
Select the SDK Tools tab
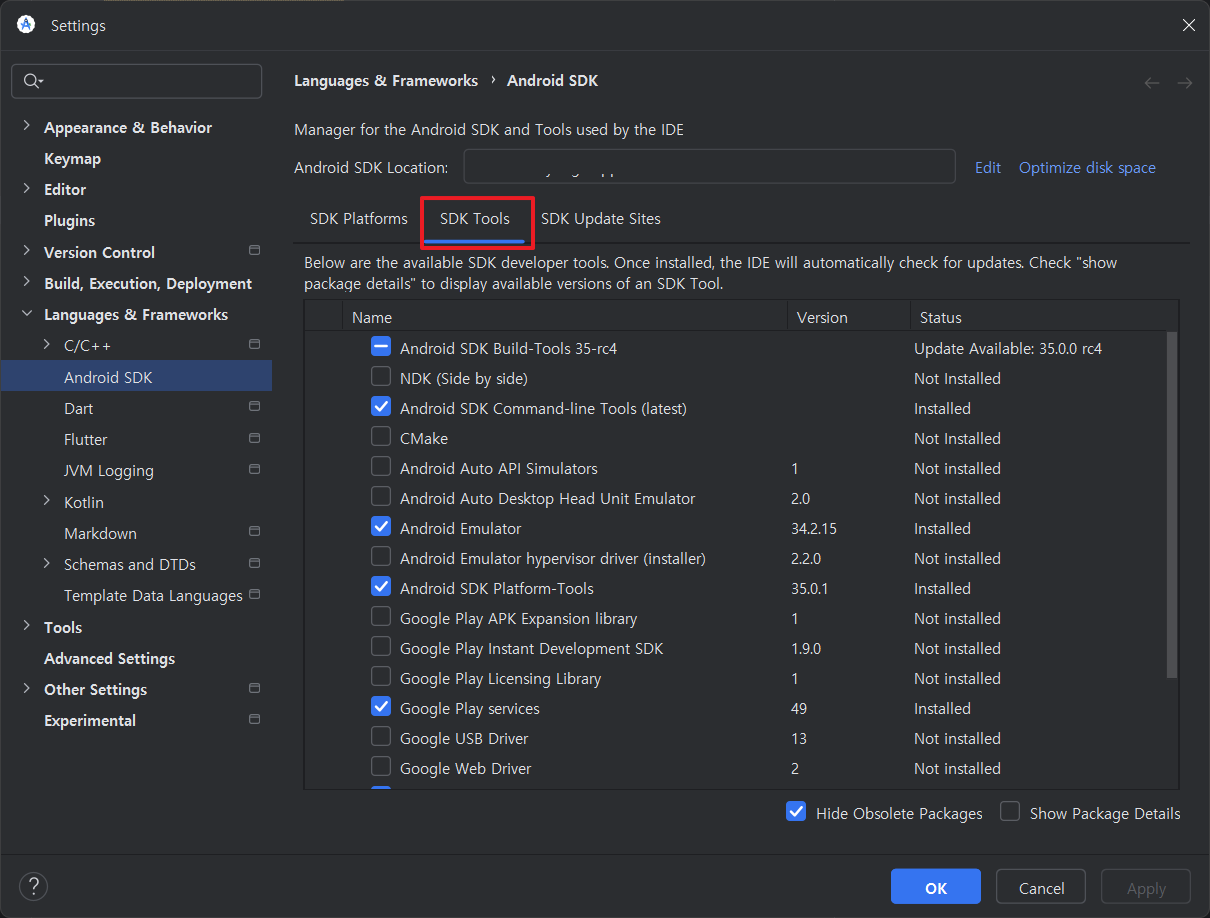475,219
